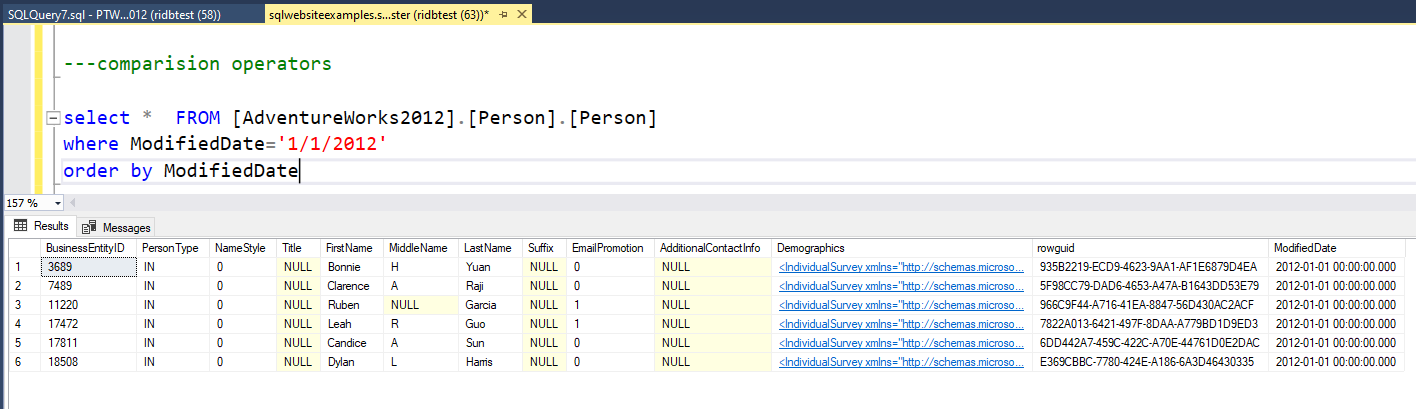Click BusinessEntityID cell 17472
Image resolution: width=1416 pixels, height=409 pixels.
pos(88,323)
